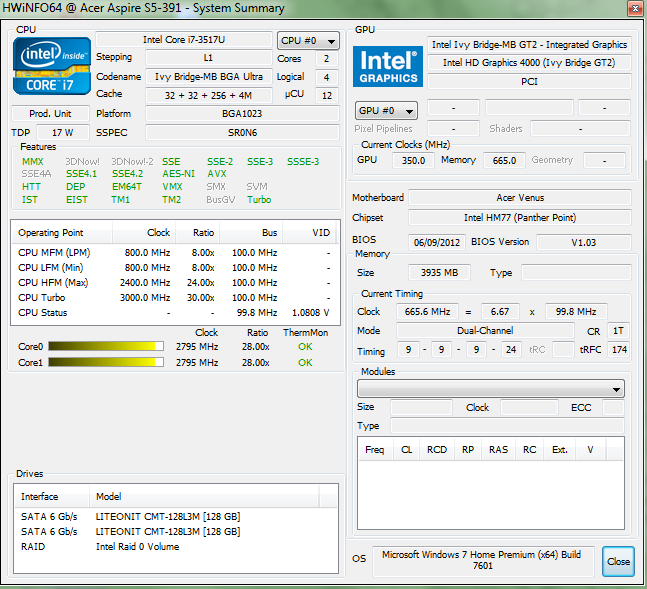Click the Core0 usage bar

click(x=106, y=346)
